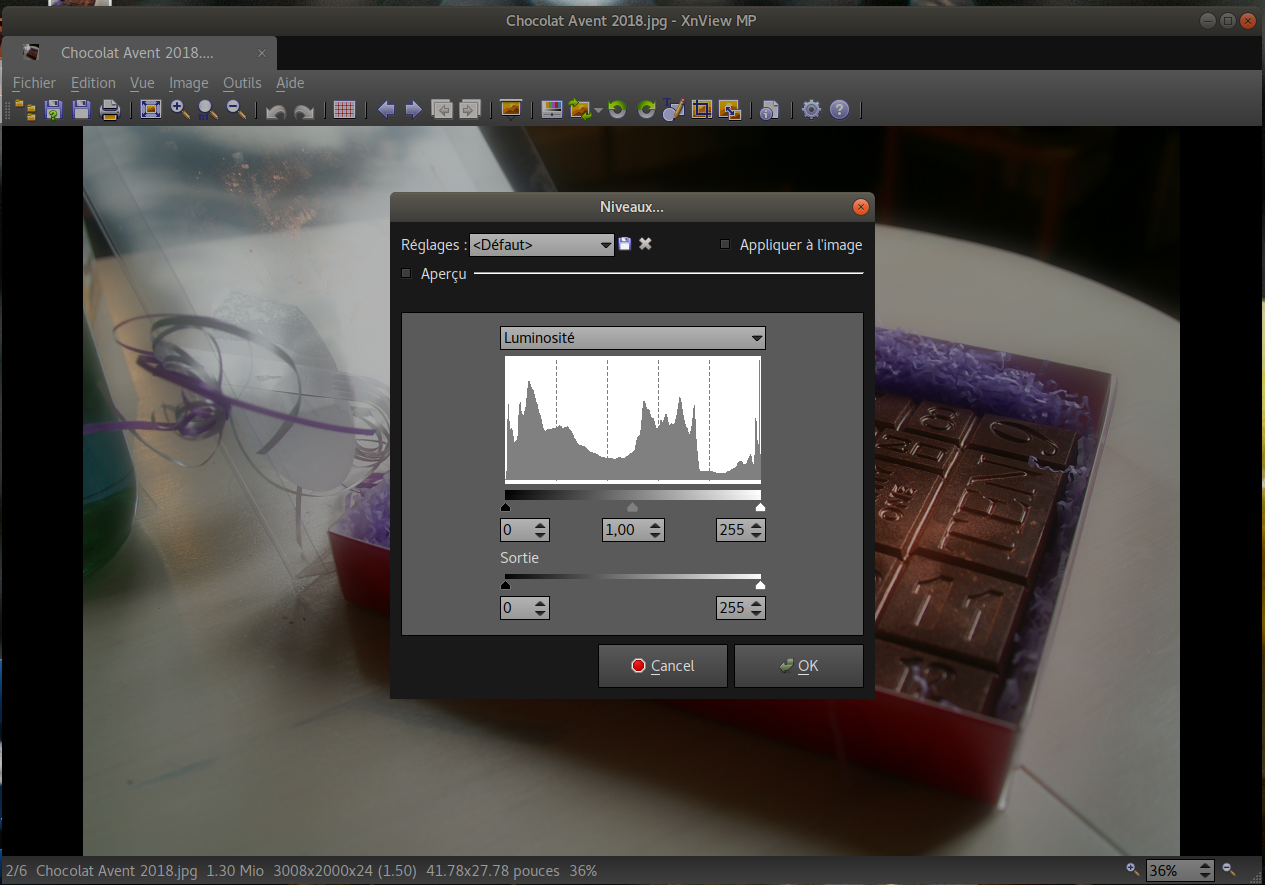Confirm levels with OK button
Screen dimensions: 1265x885
798,666
